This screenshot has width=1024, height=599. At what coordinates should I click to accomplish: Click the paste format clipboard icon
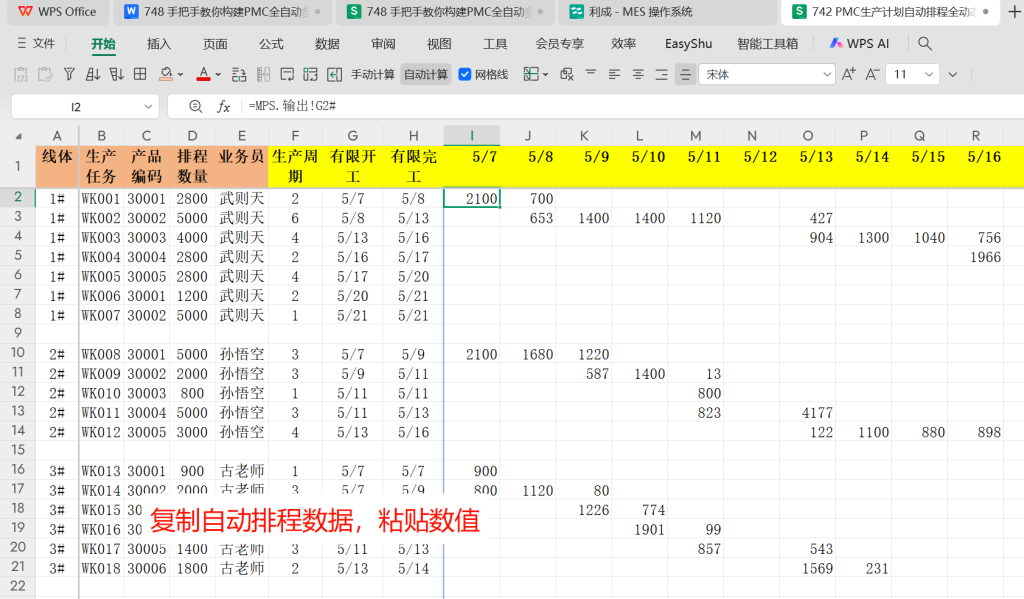[45, 74]
